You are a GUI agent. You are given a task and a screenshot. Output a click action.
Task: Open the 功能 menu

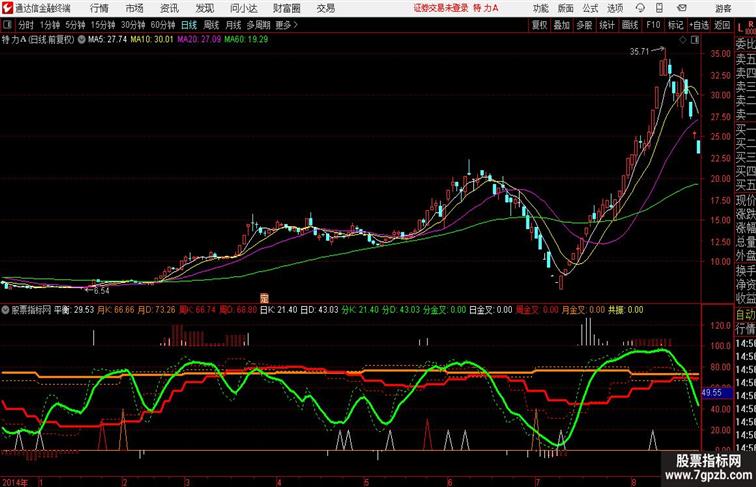pos(540,8)
